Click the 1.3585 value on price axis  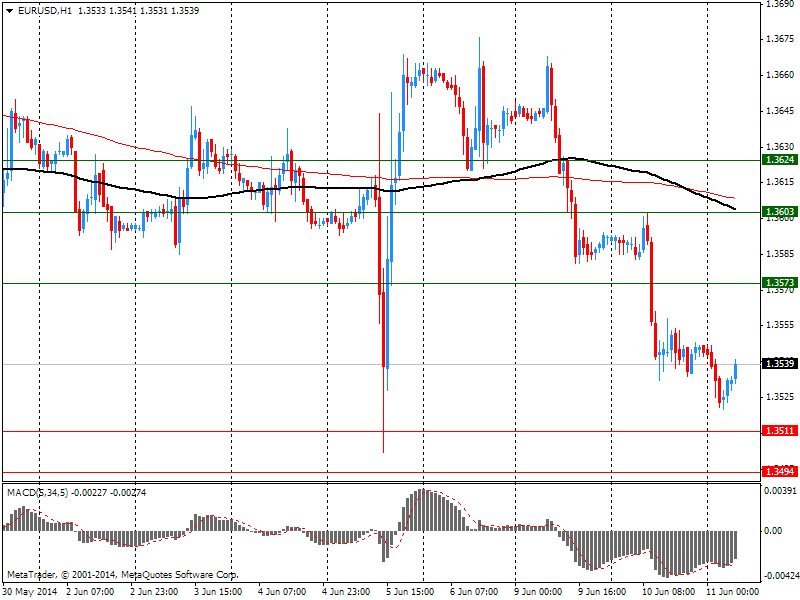click(780, 254)
